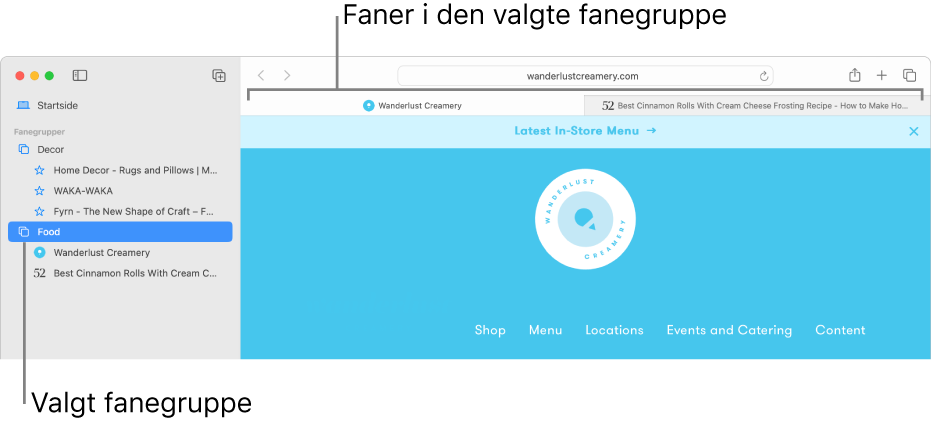The height and width of the screenshot is (426, 931).
Task: Follow the Latest In-Store Menu link
Action: (585, 131)
